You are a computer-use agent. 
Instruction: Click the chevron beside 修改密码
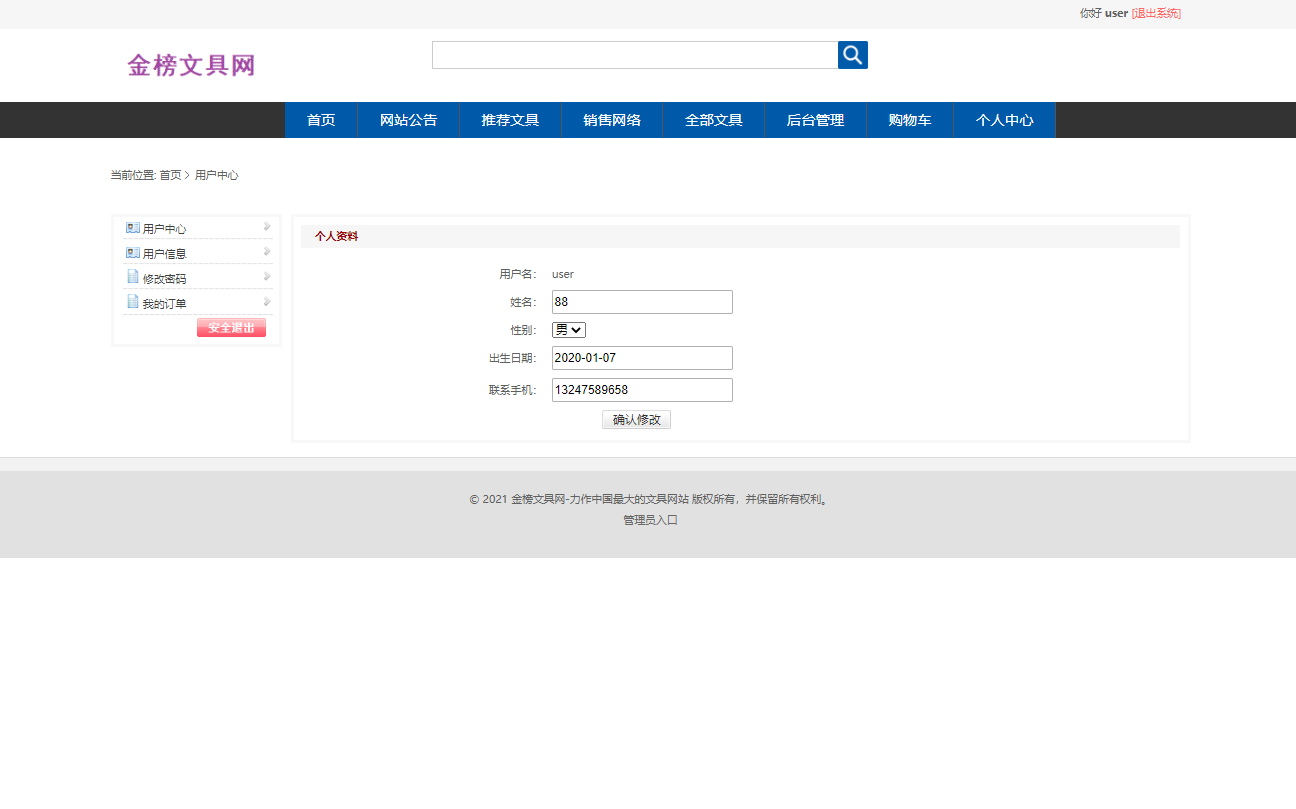click(265, 277)
